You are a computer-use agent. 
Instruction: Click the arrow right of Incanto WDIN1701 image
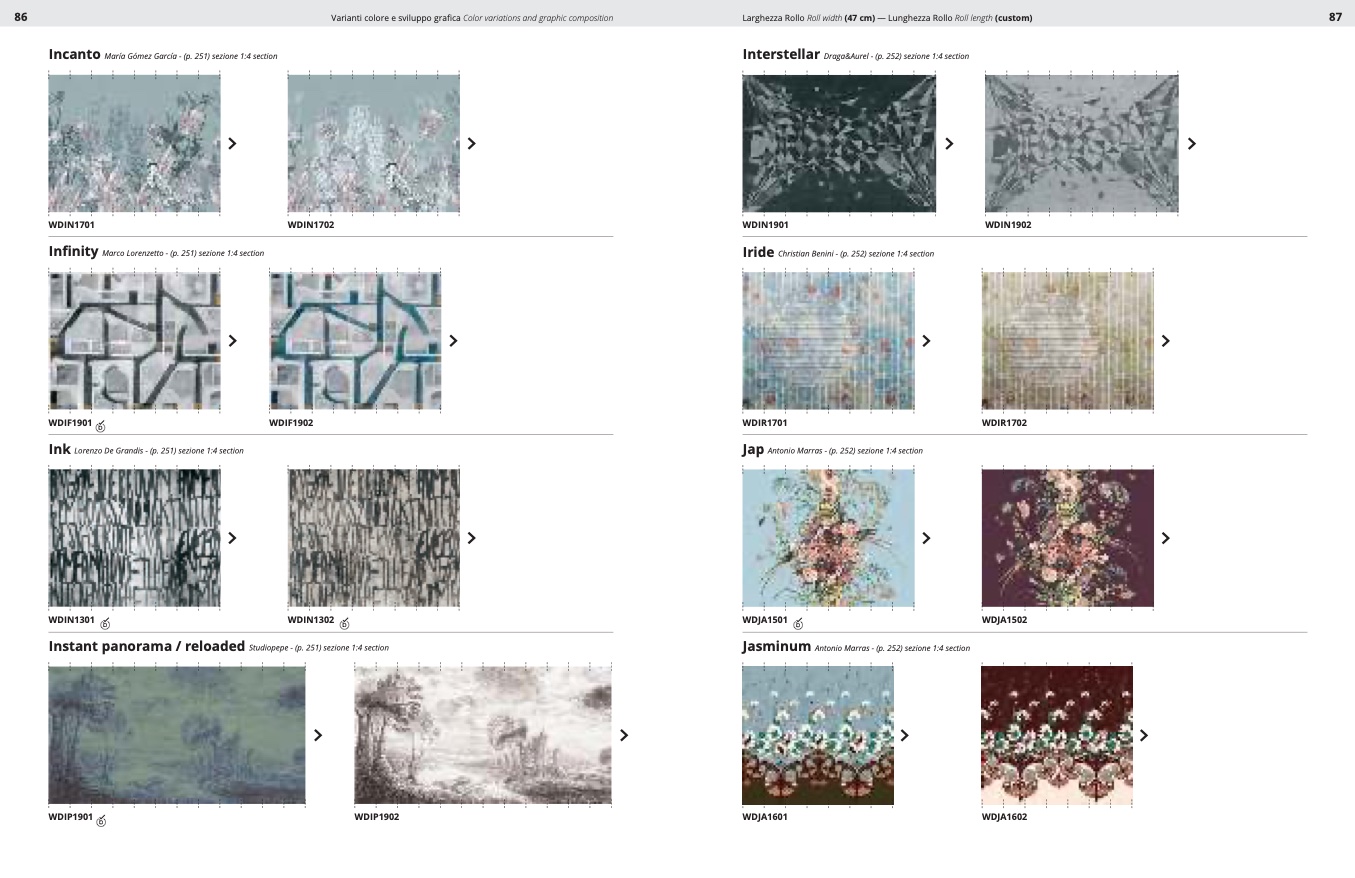[232, 143]
